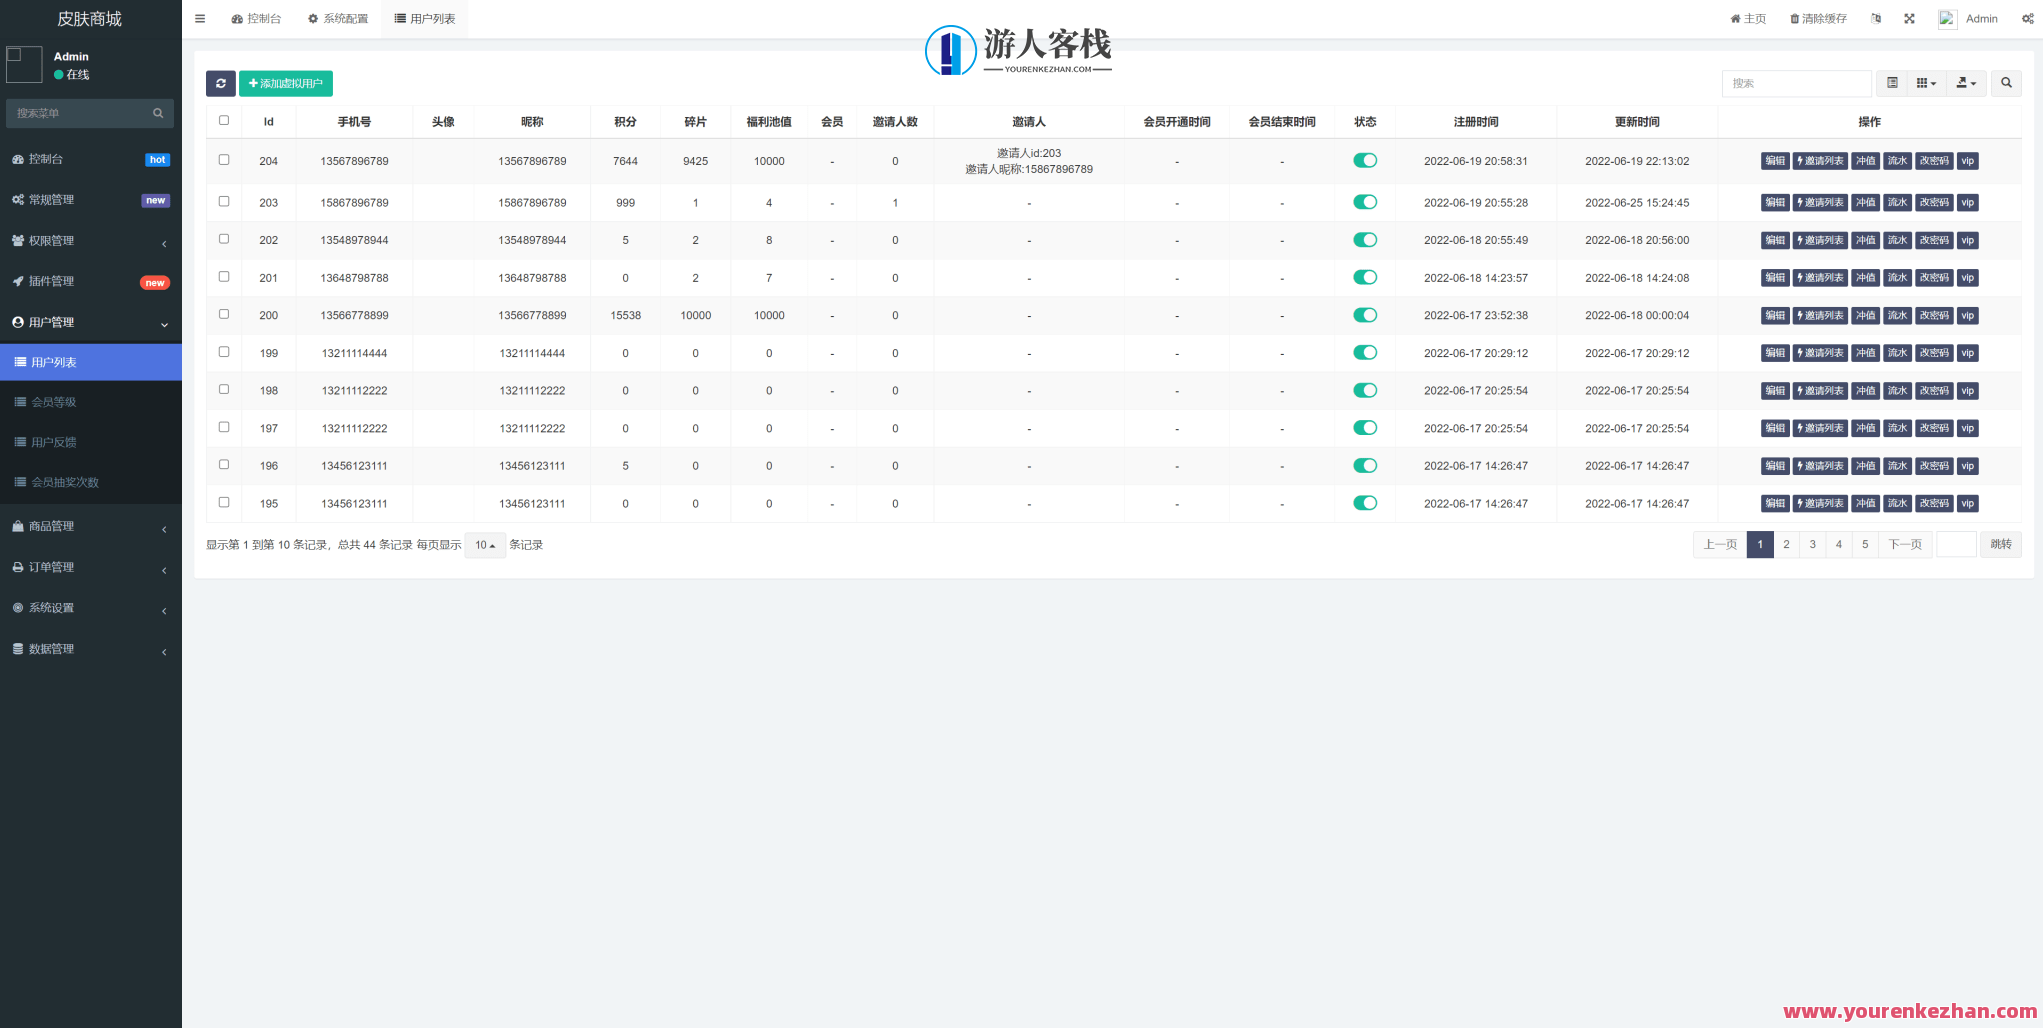
Task: Tick the select-all checkbox in table header
Action: 224,119
